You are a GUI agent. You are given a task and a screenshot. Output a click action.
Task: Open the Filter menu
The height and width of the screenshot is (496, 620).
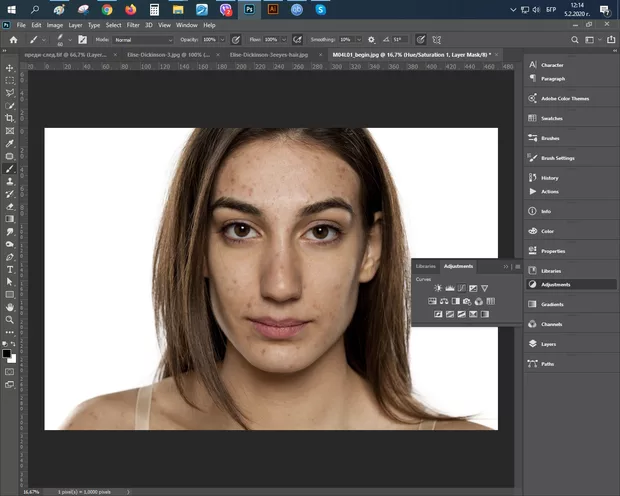point(133,24)
